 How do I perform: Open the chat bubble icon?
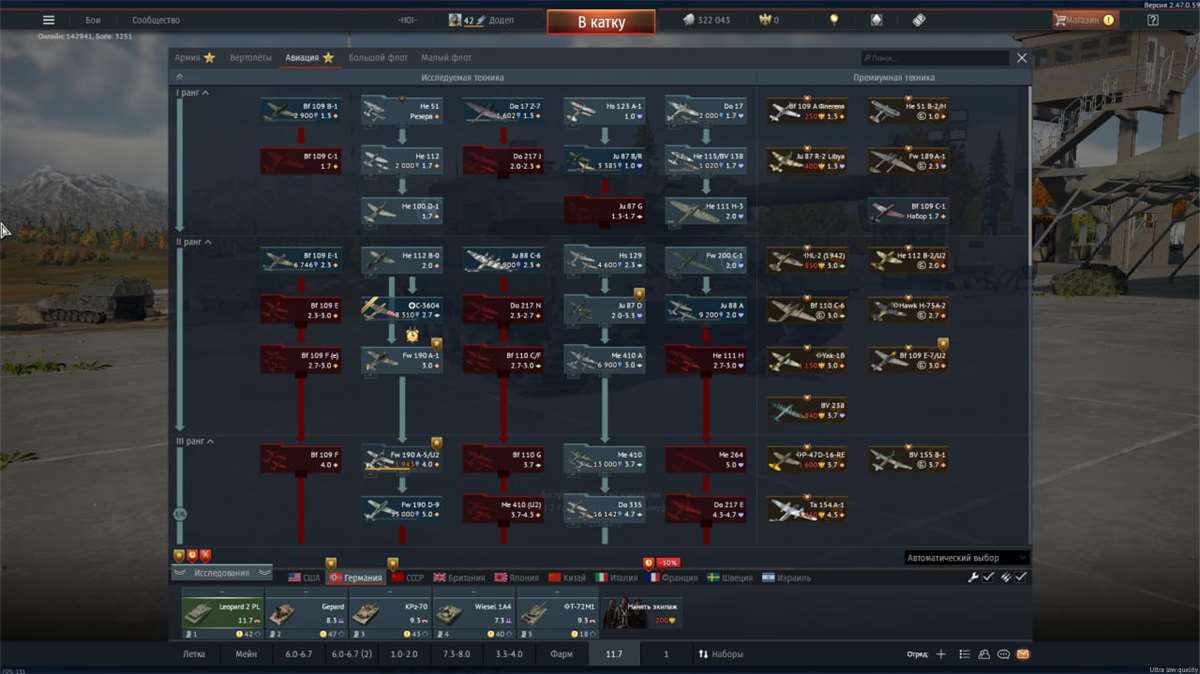[1003, 654]
